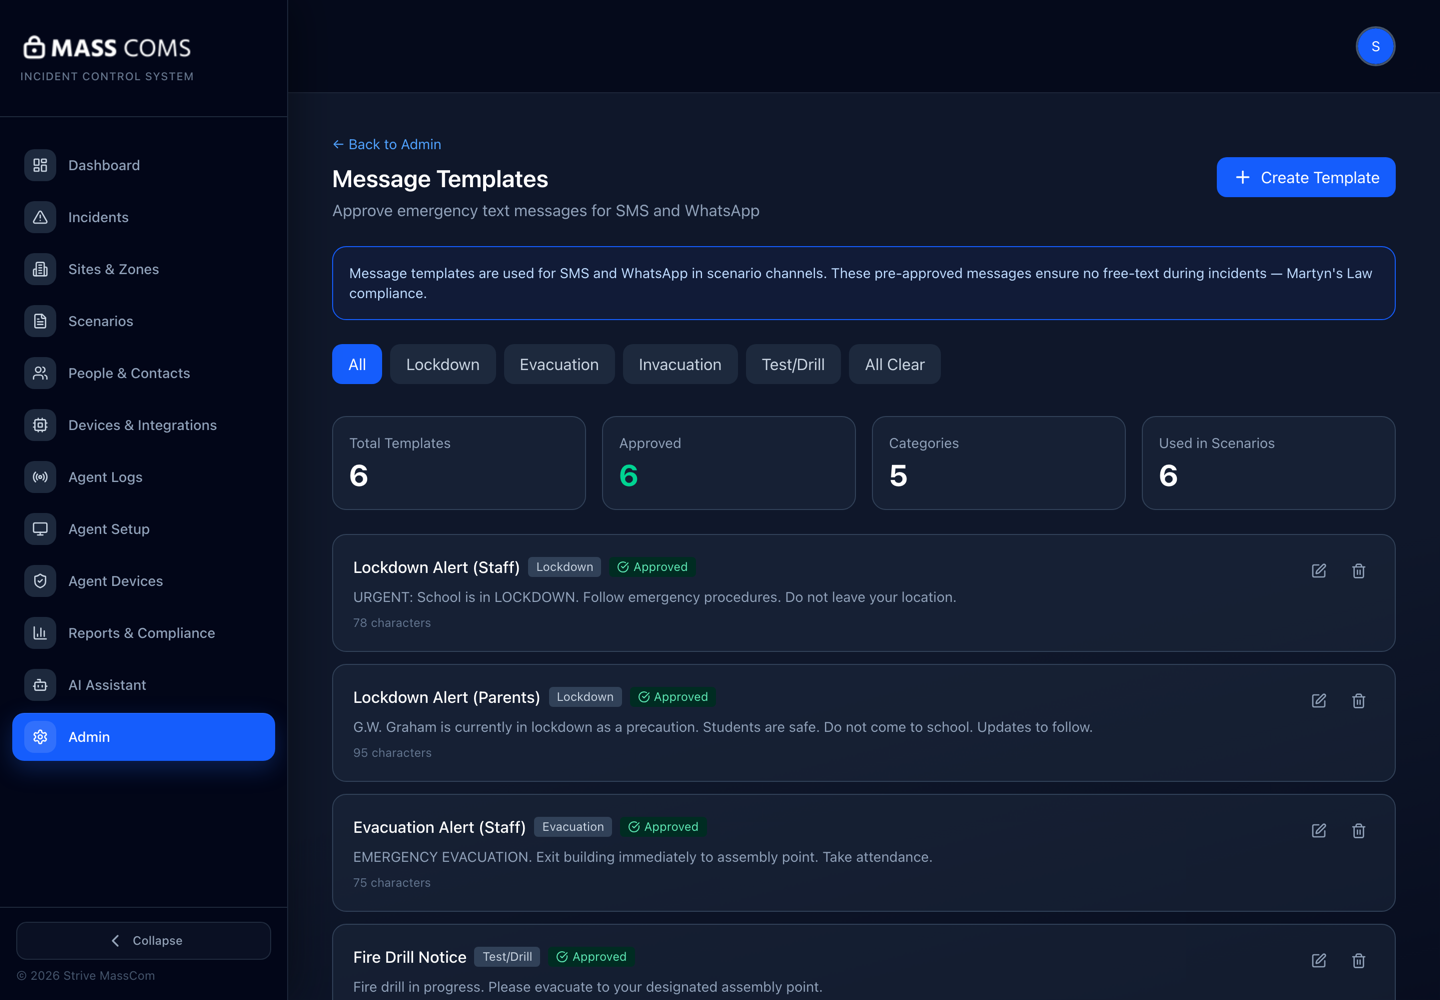Open Reports & Compliance menu label

(x=142, y=633)
